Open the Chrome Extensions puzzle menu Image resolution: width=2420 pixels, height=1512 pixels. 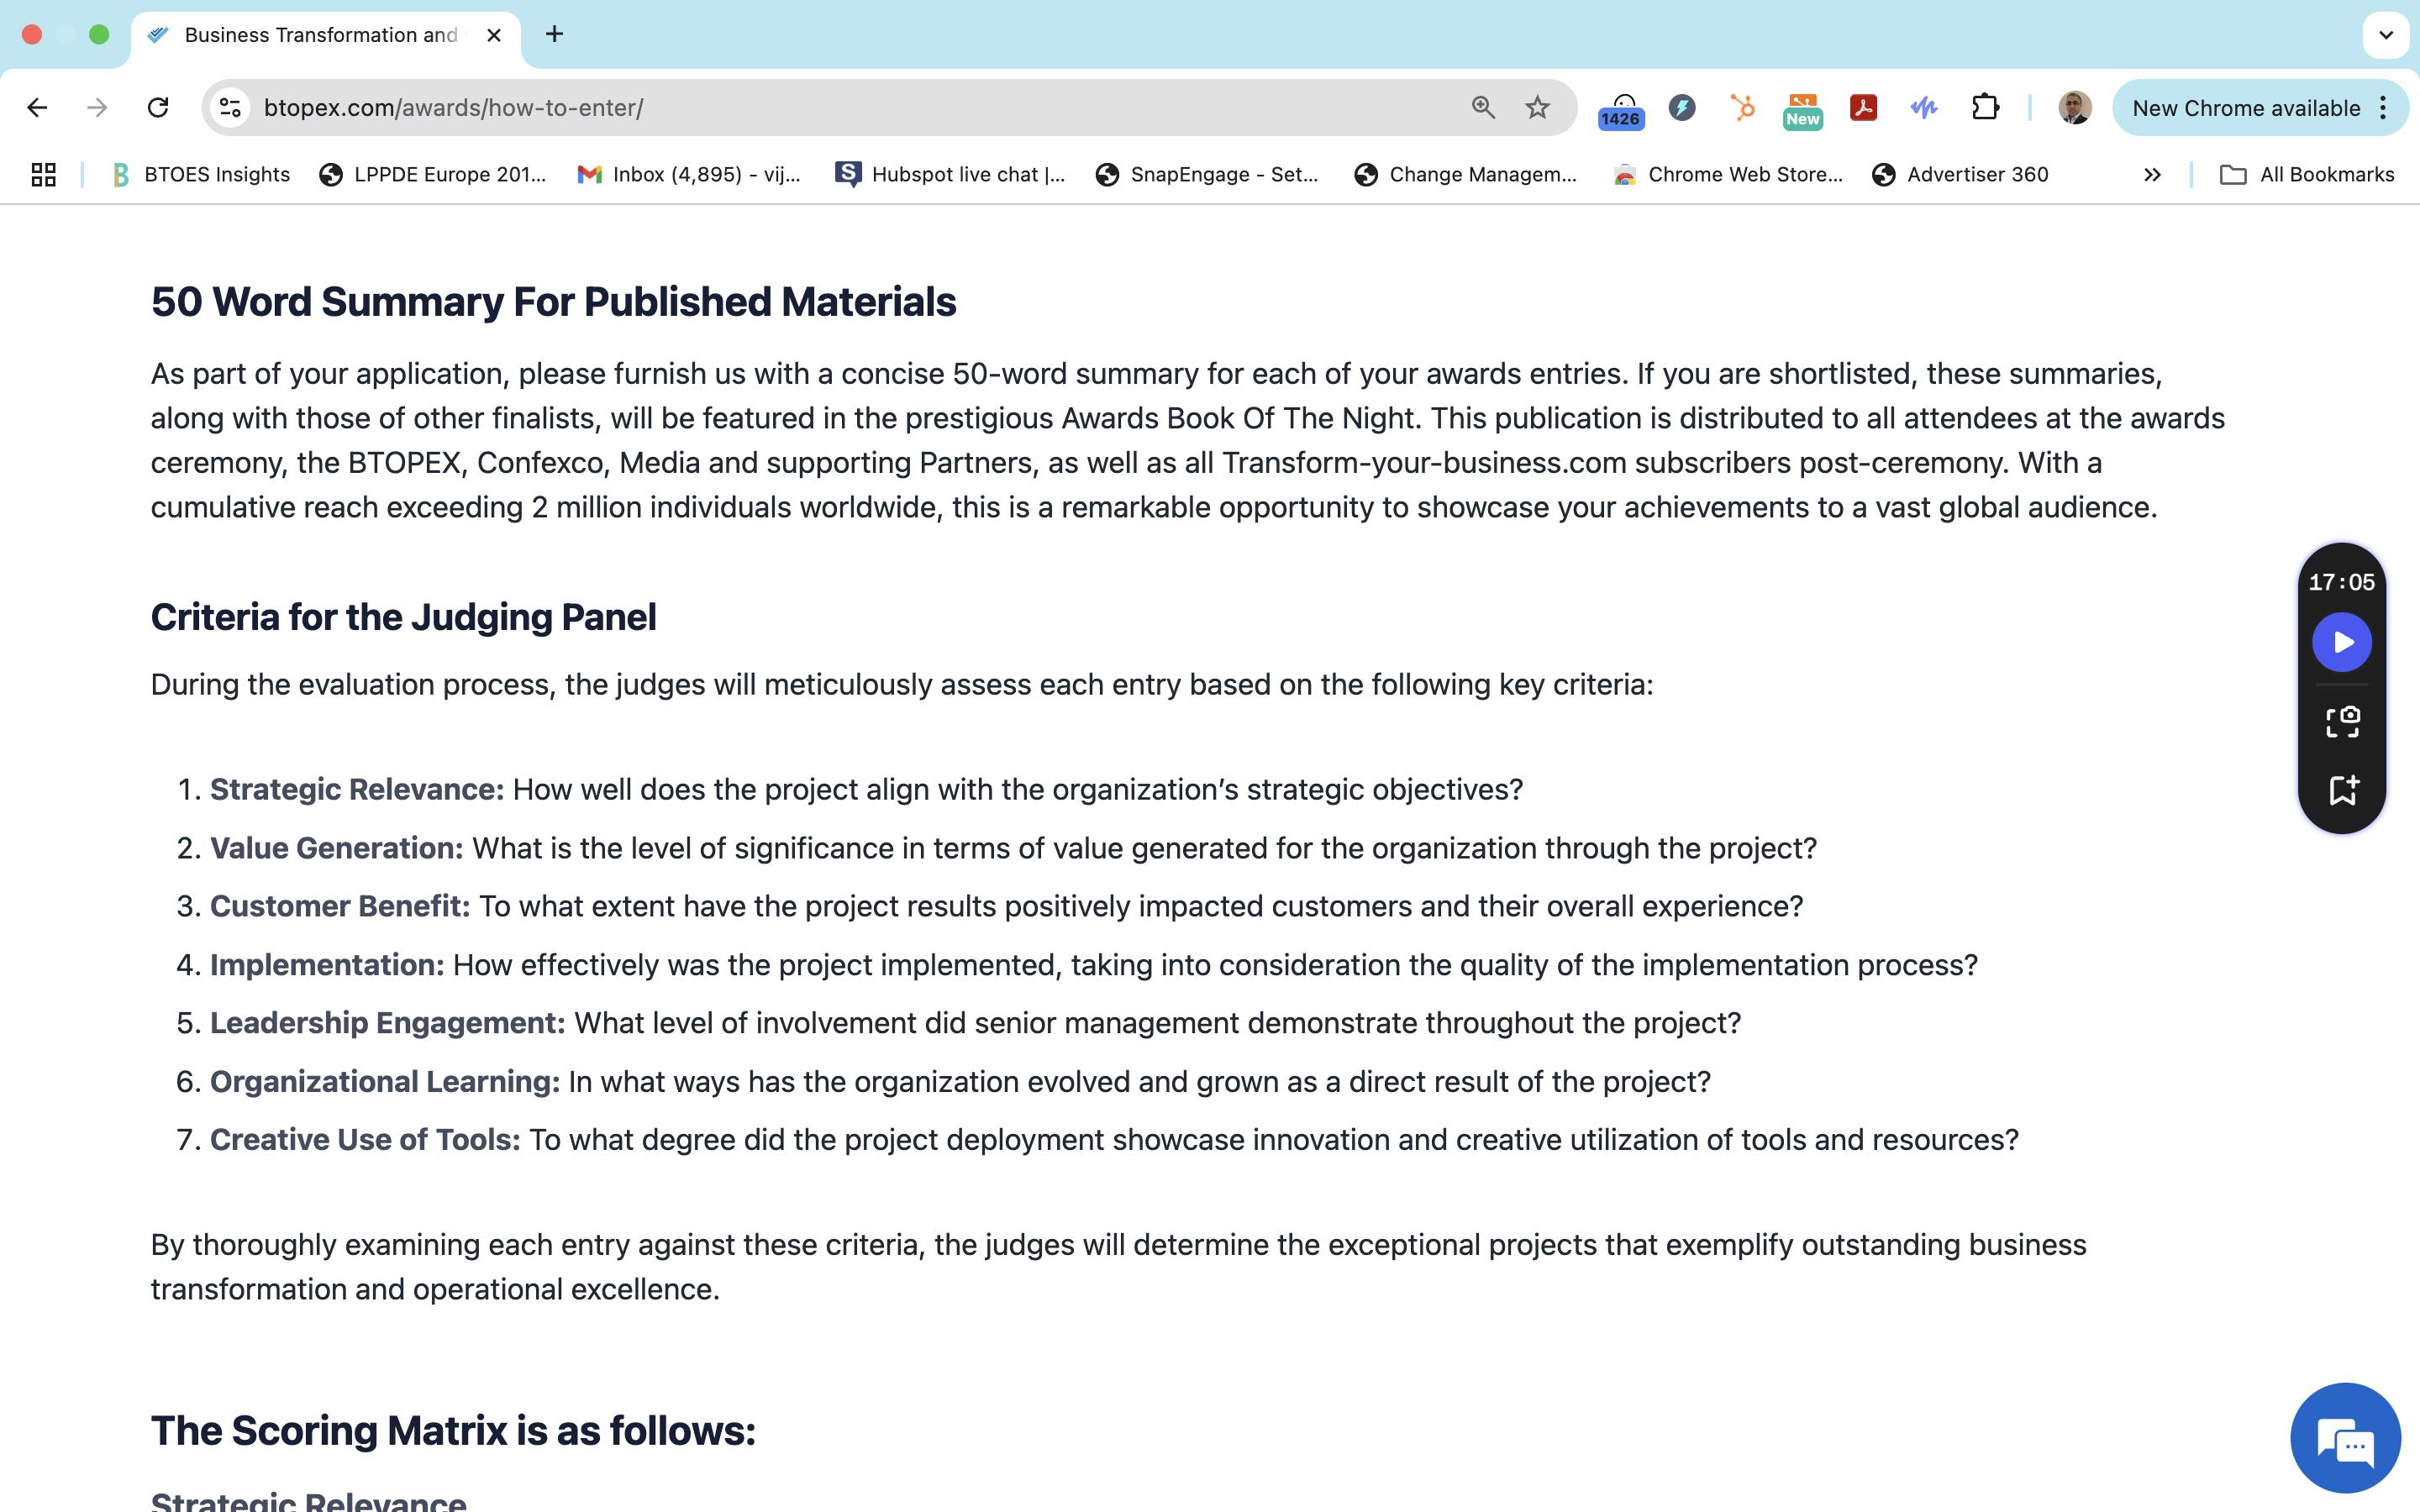click(x=1985, y=107)
